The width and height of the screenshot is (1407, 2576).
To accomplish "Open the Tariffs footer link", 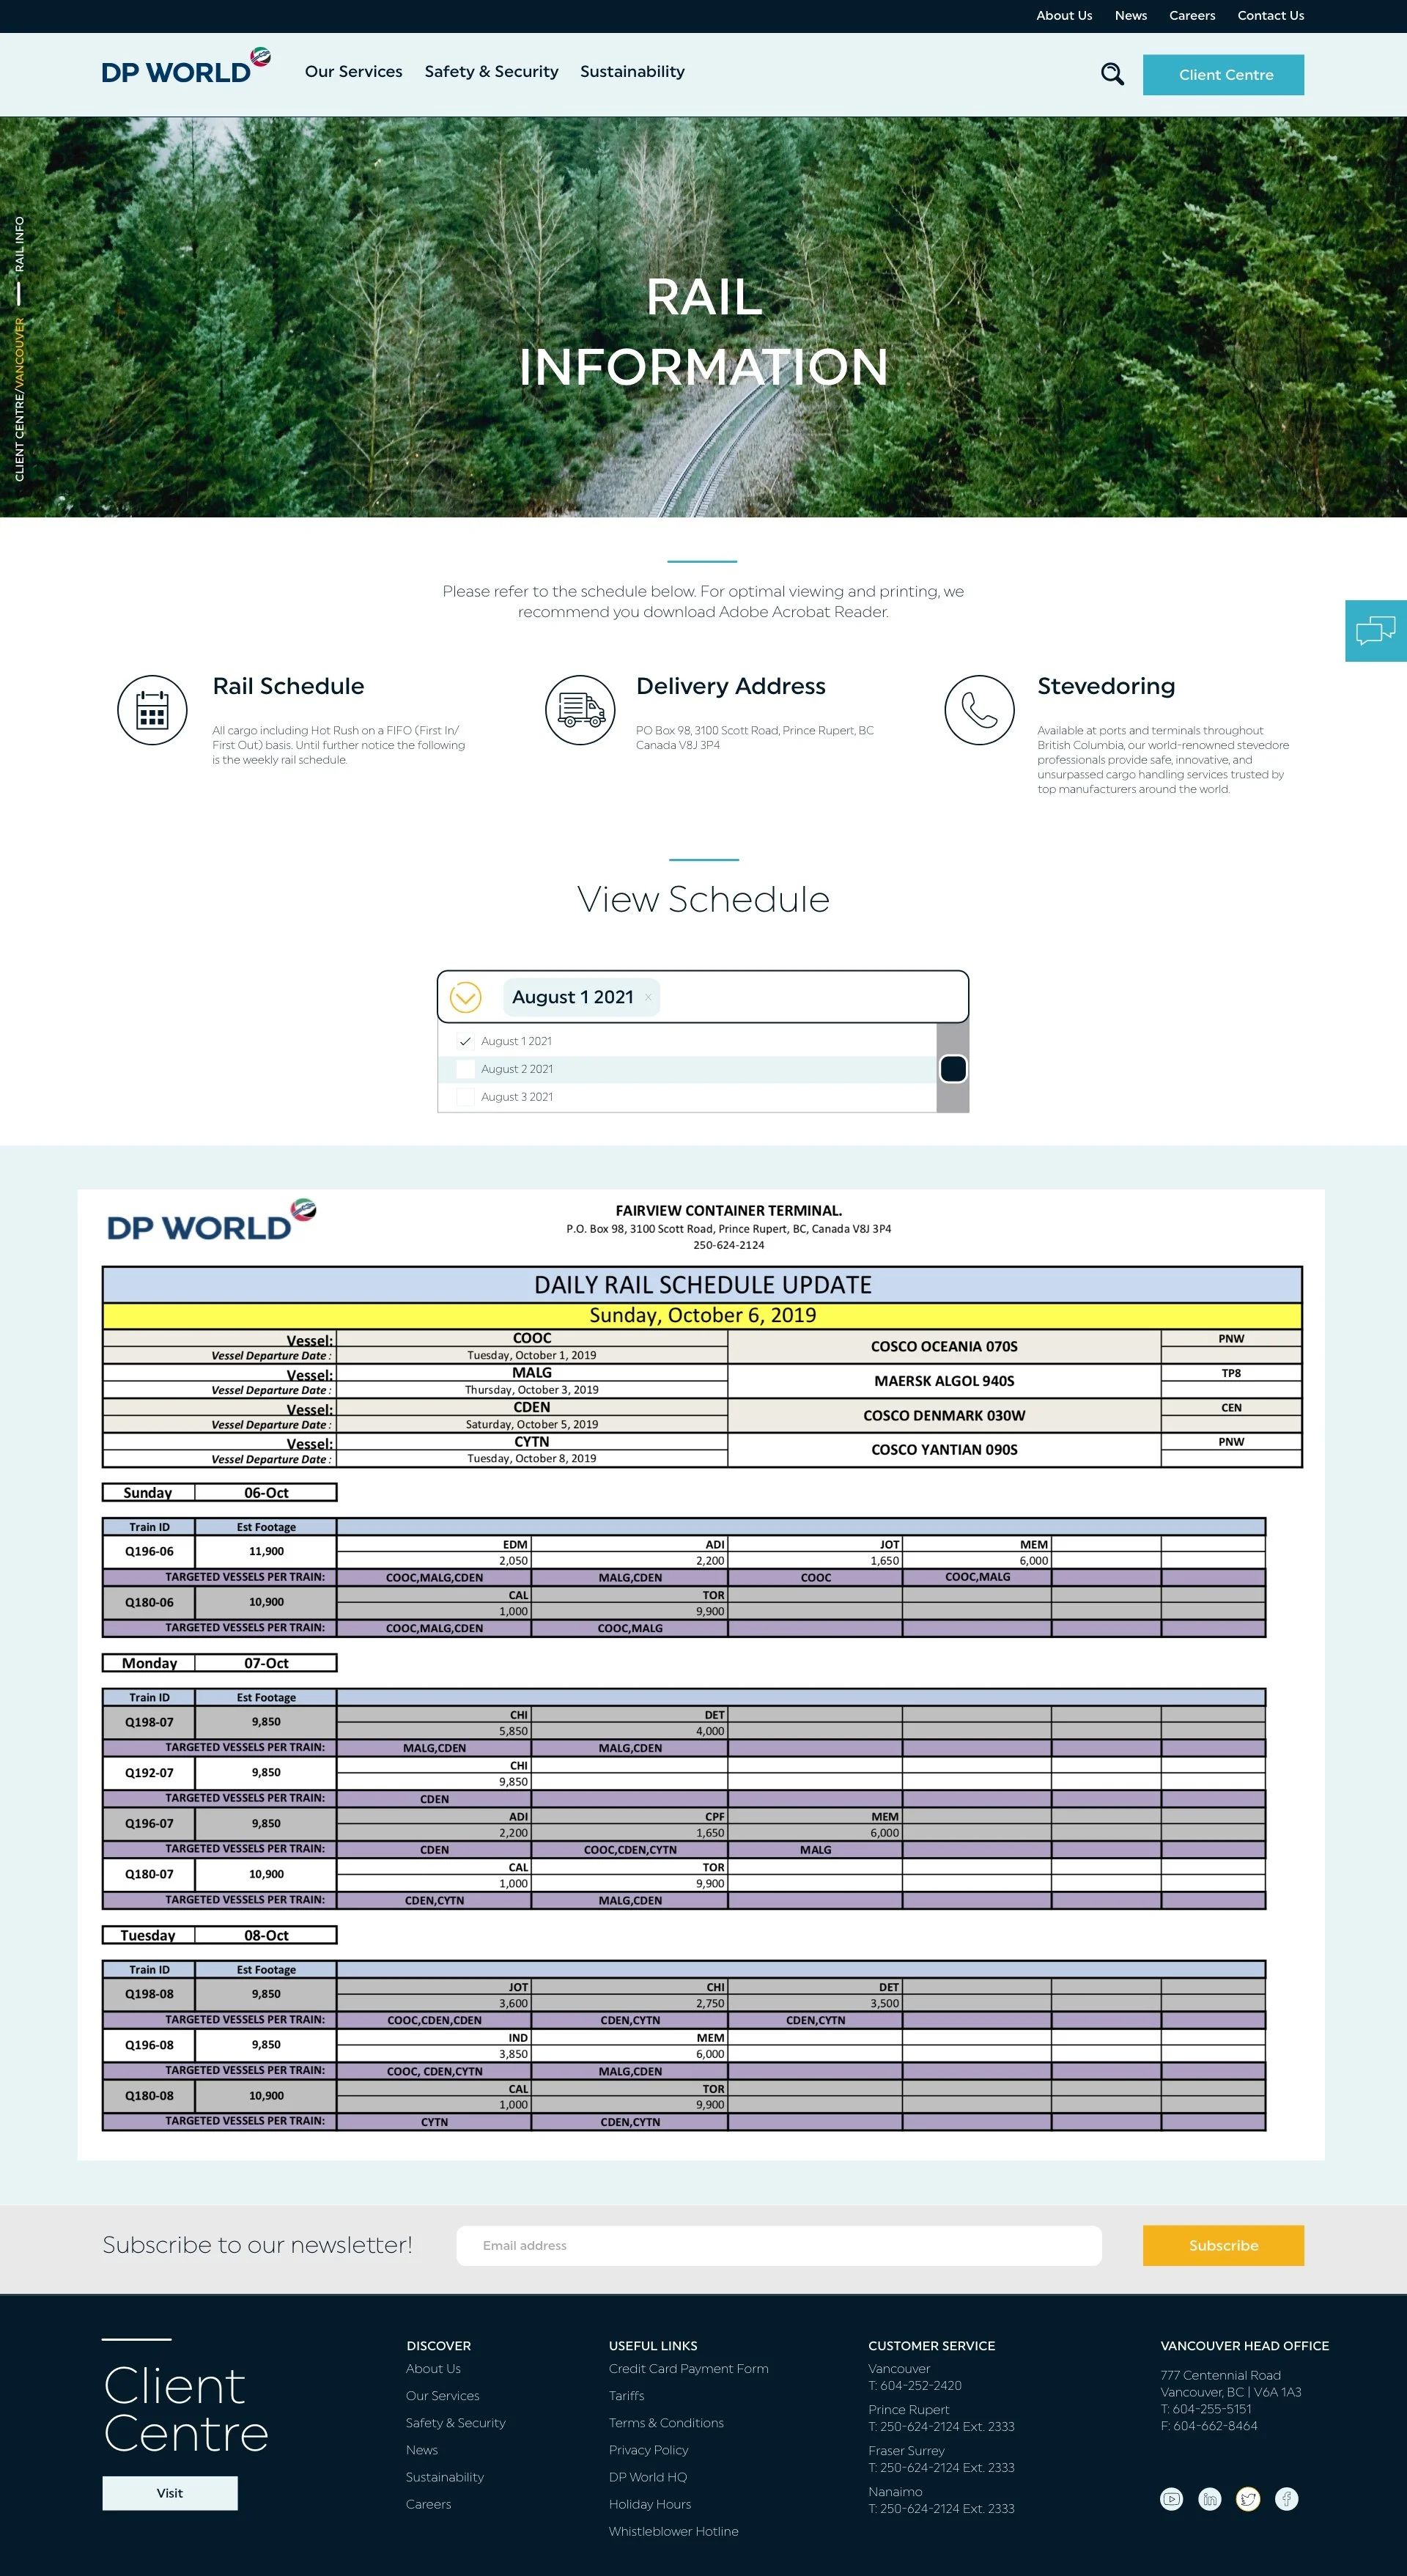I will click(x=626, y=2395).
